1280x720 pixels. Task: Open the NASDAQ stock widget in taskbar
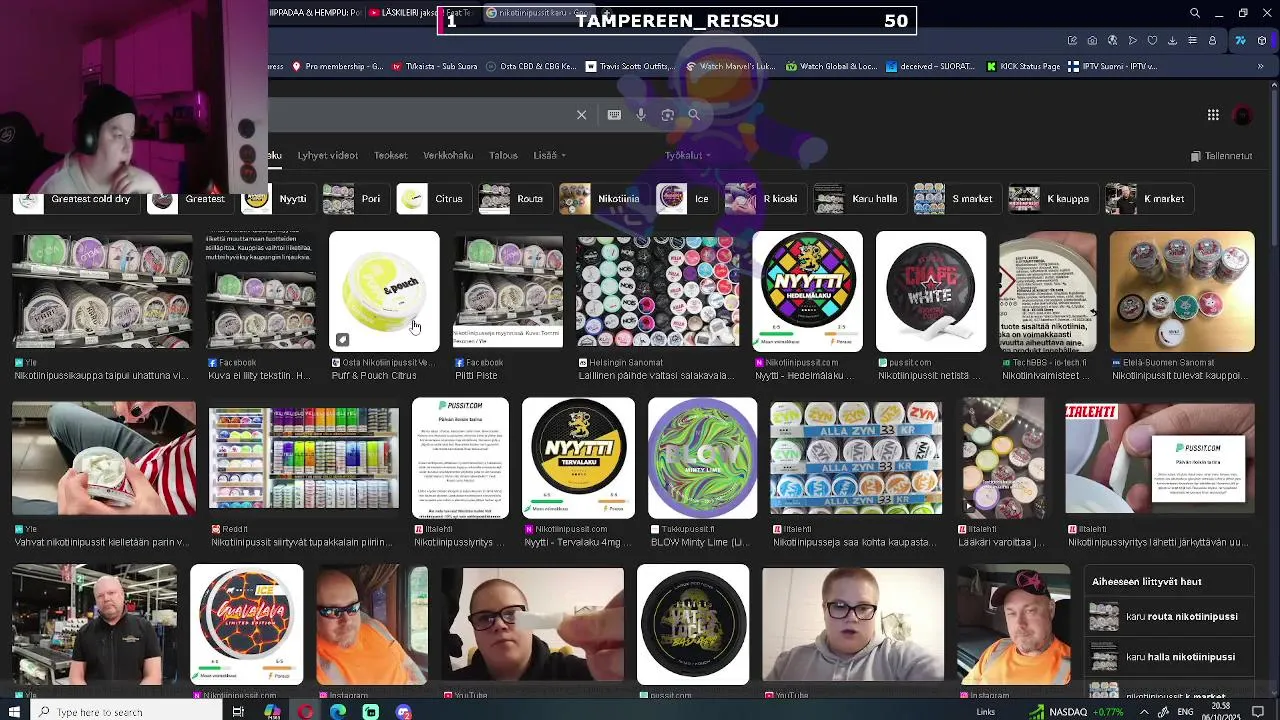tap(1078, 712)
